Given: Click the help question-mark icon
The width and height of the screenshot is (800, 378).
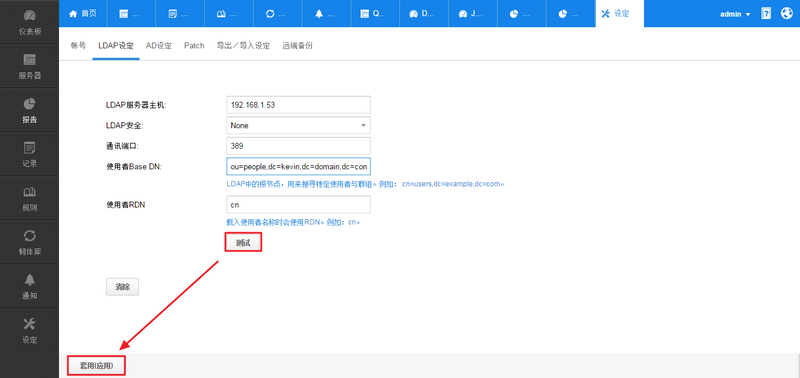Looking at the screenshot, I should pyautogui.click(x=766, y=14).
